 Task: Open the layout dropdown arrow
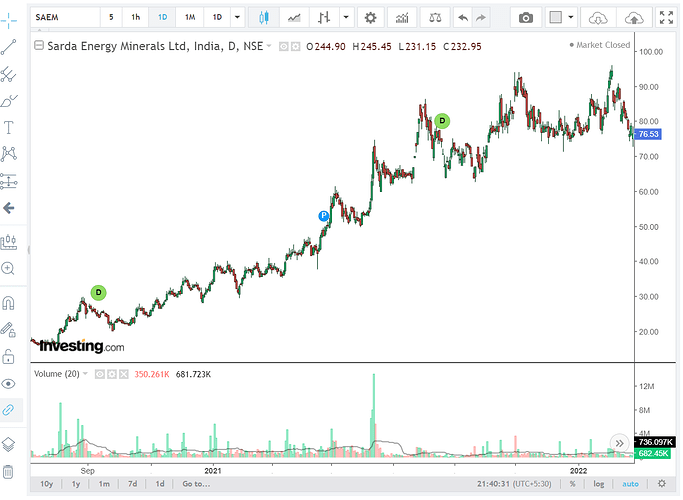pos(571,17)
